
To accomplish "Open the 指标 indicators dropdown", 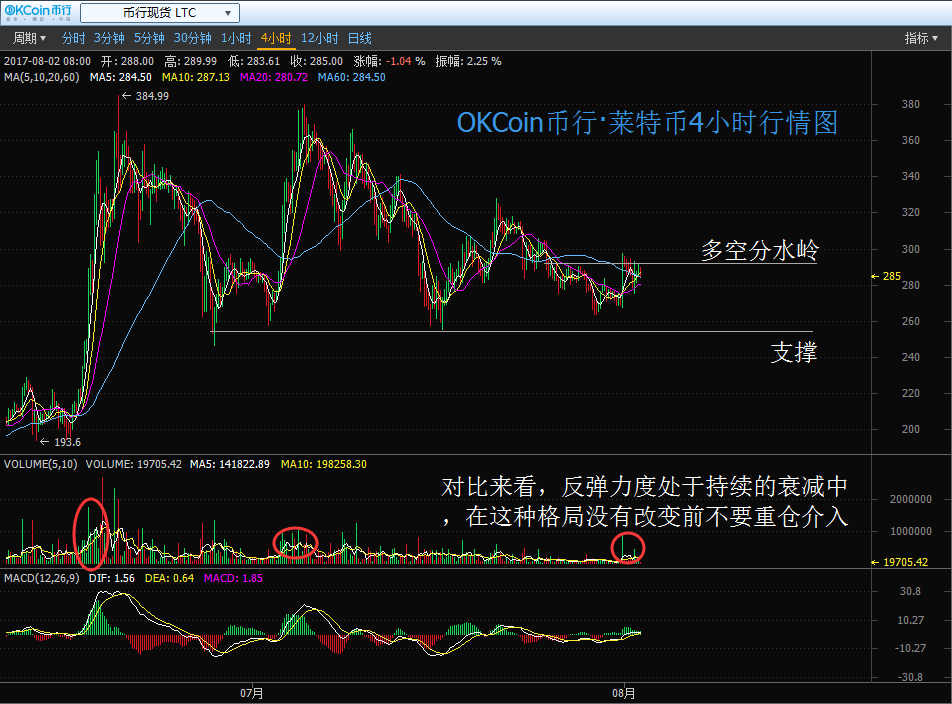I will click(921, 38).
